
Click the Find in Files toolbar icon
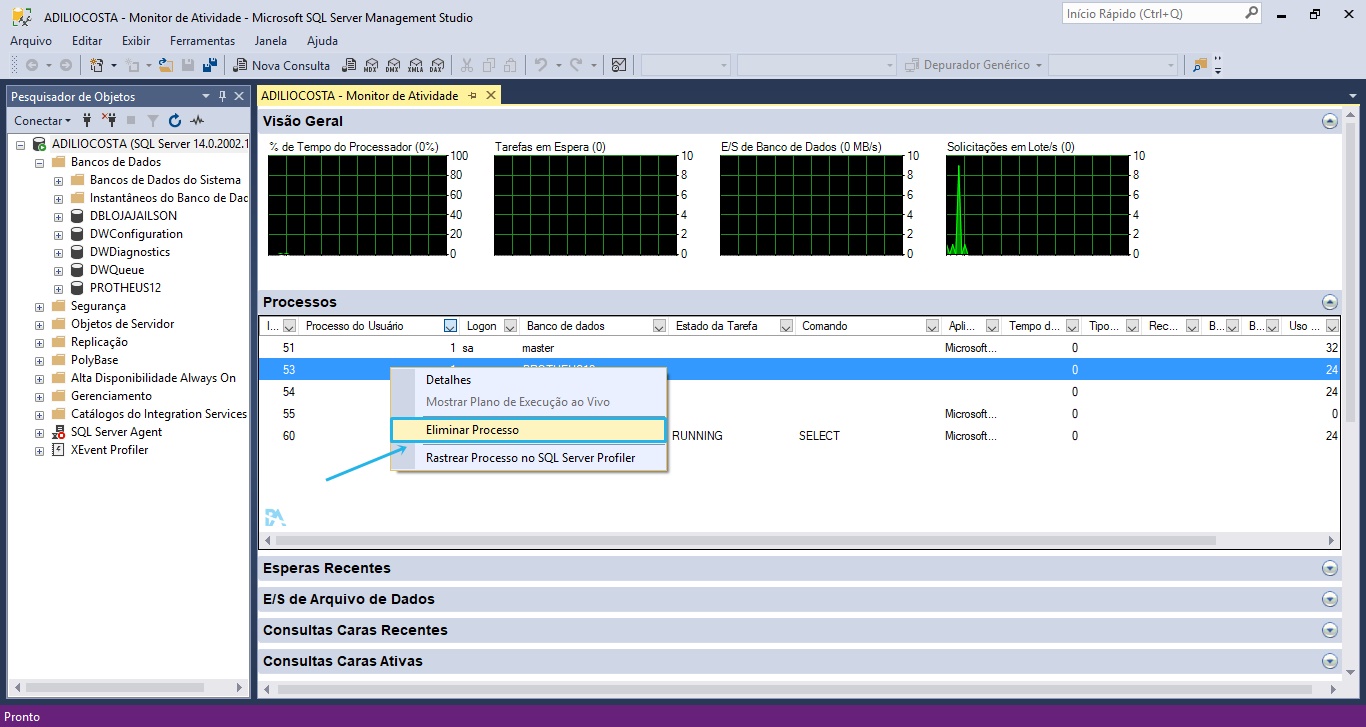(x=1200, y=65)
